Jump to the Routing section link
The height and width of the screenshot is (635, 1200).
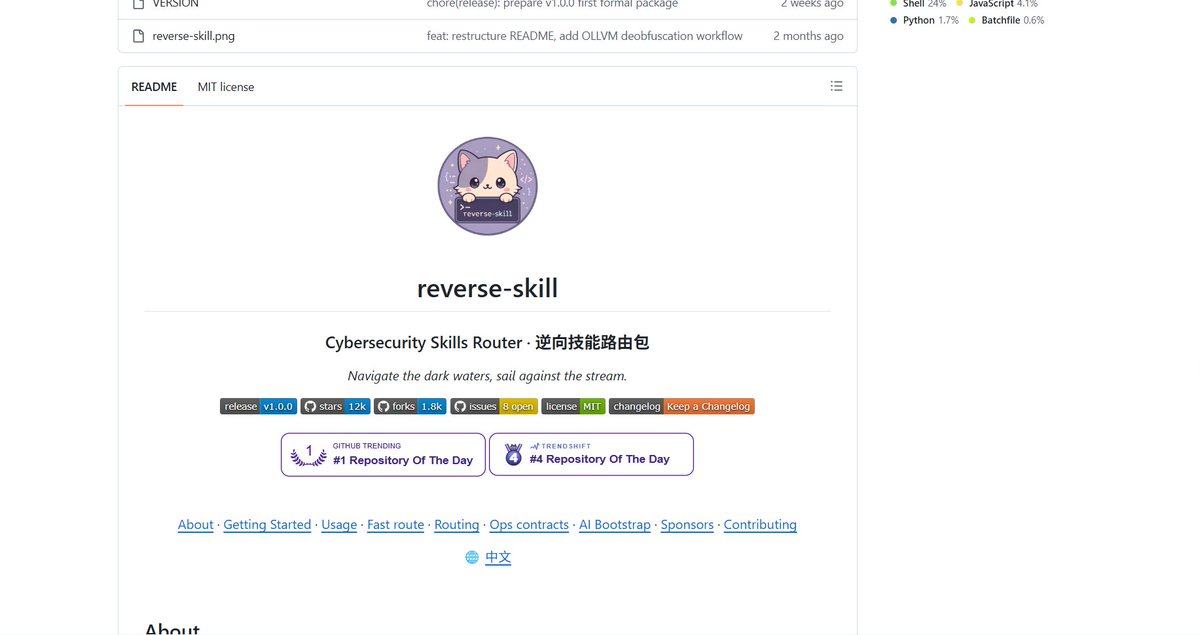[457, 524]
